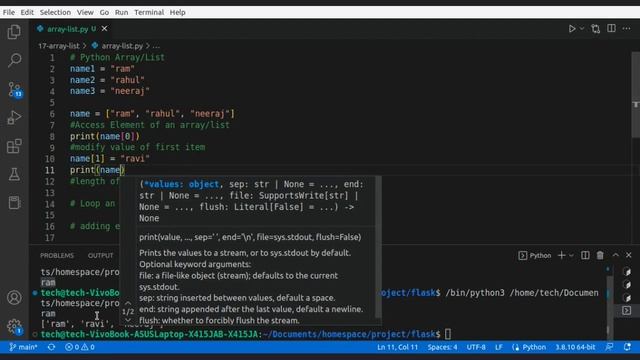Maximize the panel with the up chevron

[x=616, y=255]
